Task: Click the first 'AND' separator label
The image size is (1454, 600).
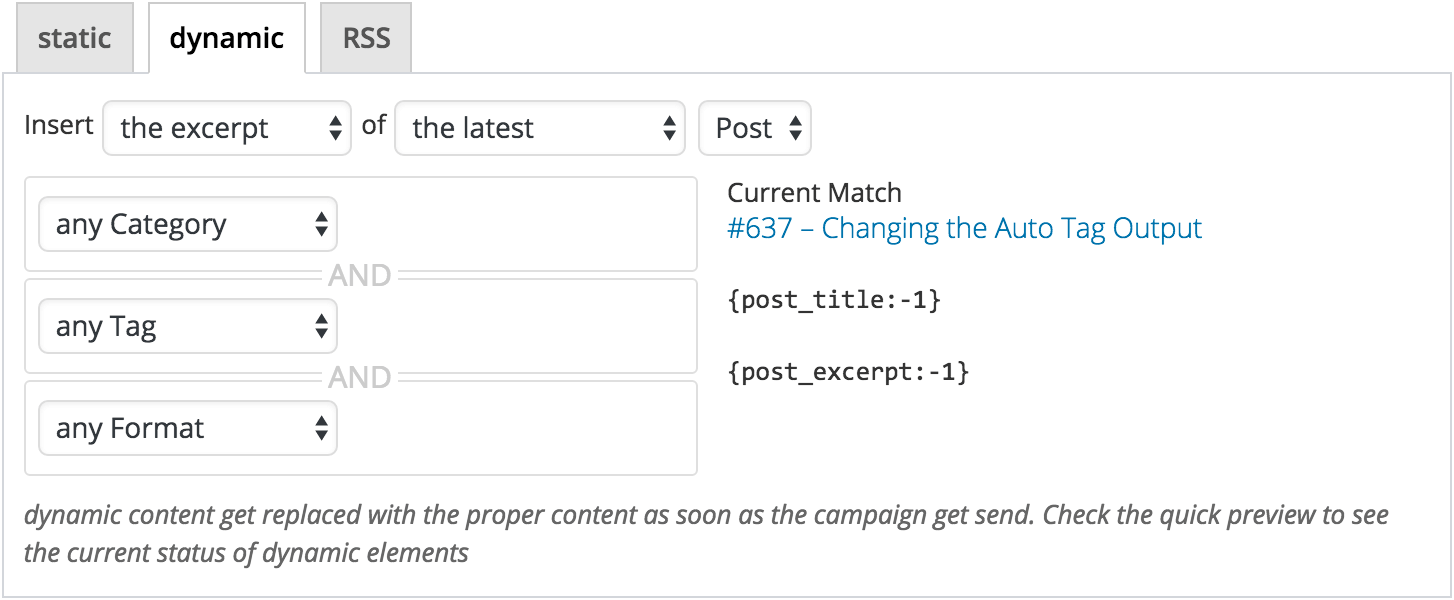Action: click(x=361, y=275)
